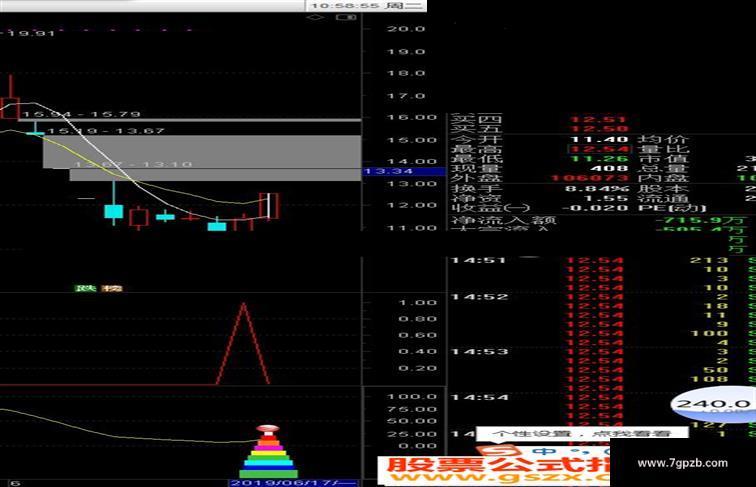
Task: Click the 外盘 value 106073
Action: coord(590,178)
